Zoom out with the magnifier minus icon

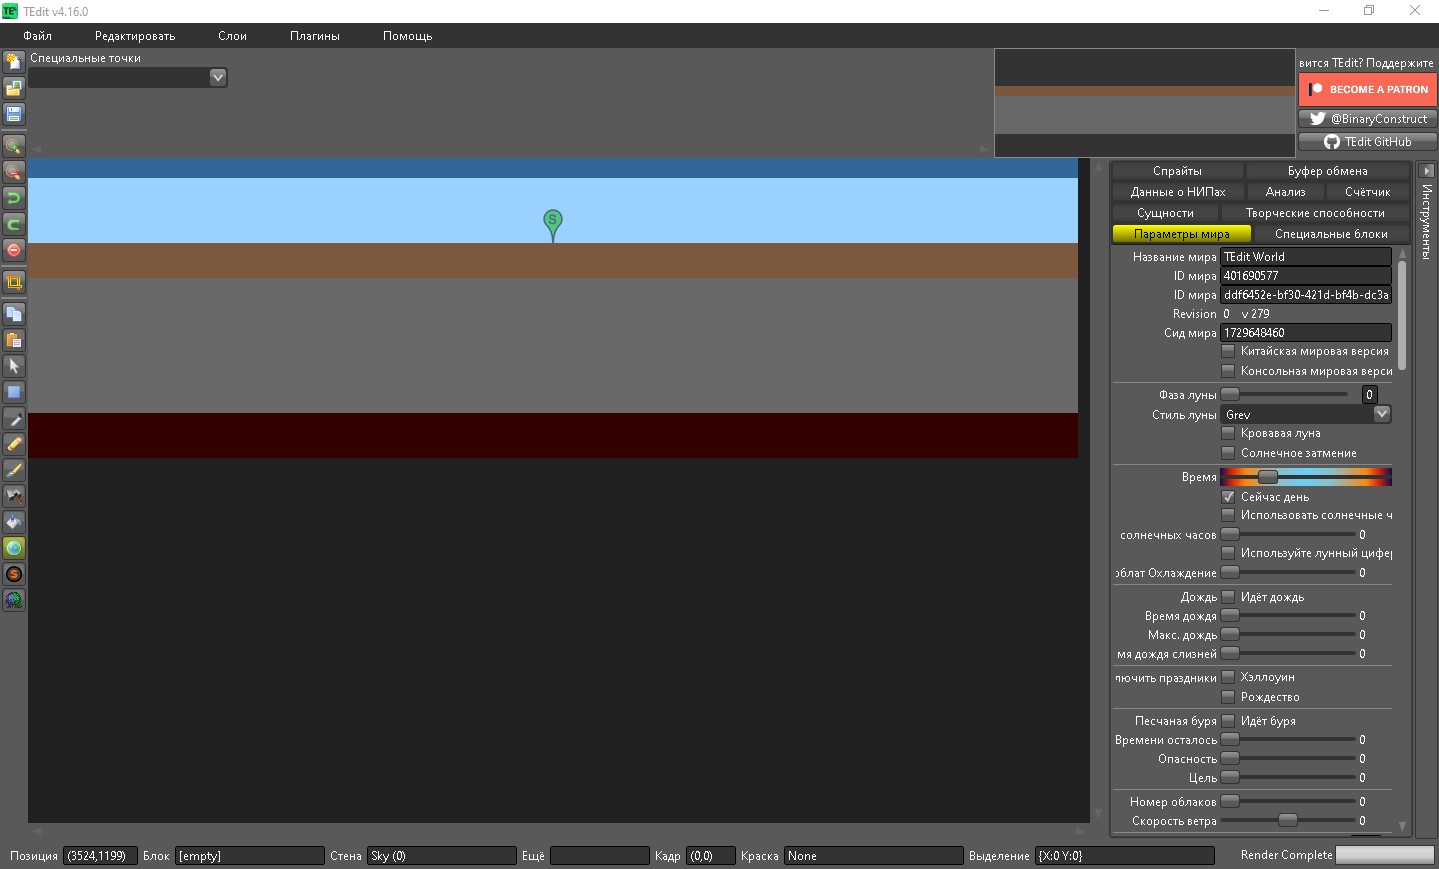tap(14, 172)
